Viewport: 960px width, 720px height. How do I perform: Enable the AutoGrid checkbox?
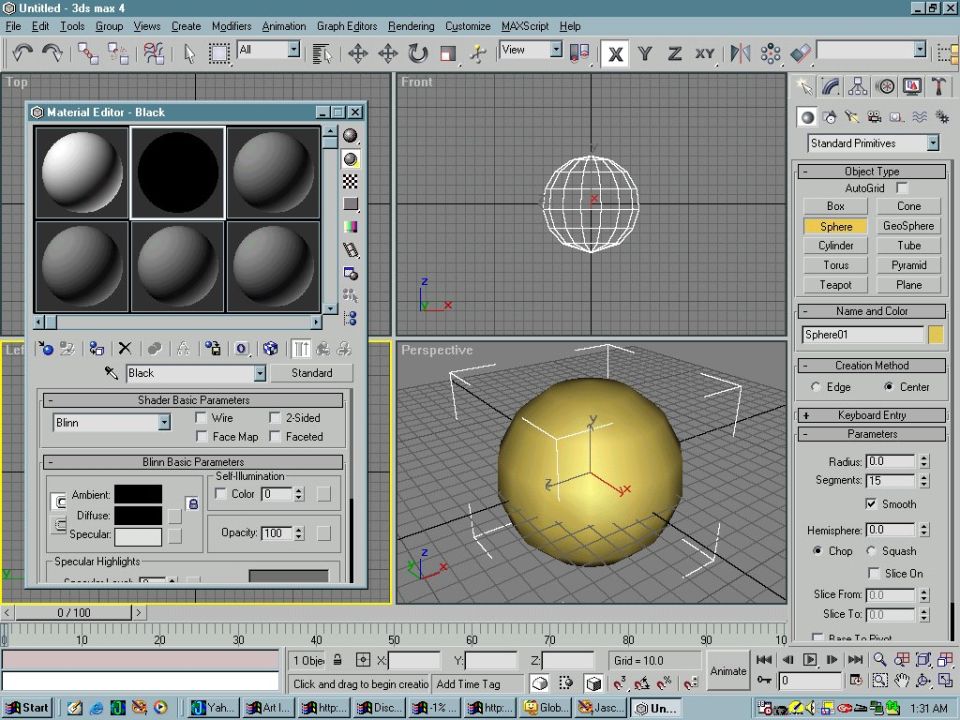tap(902, 188)
